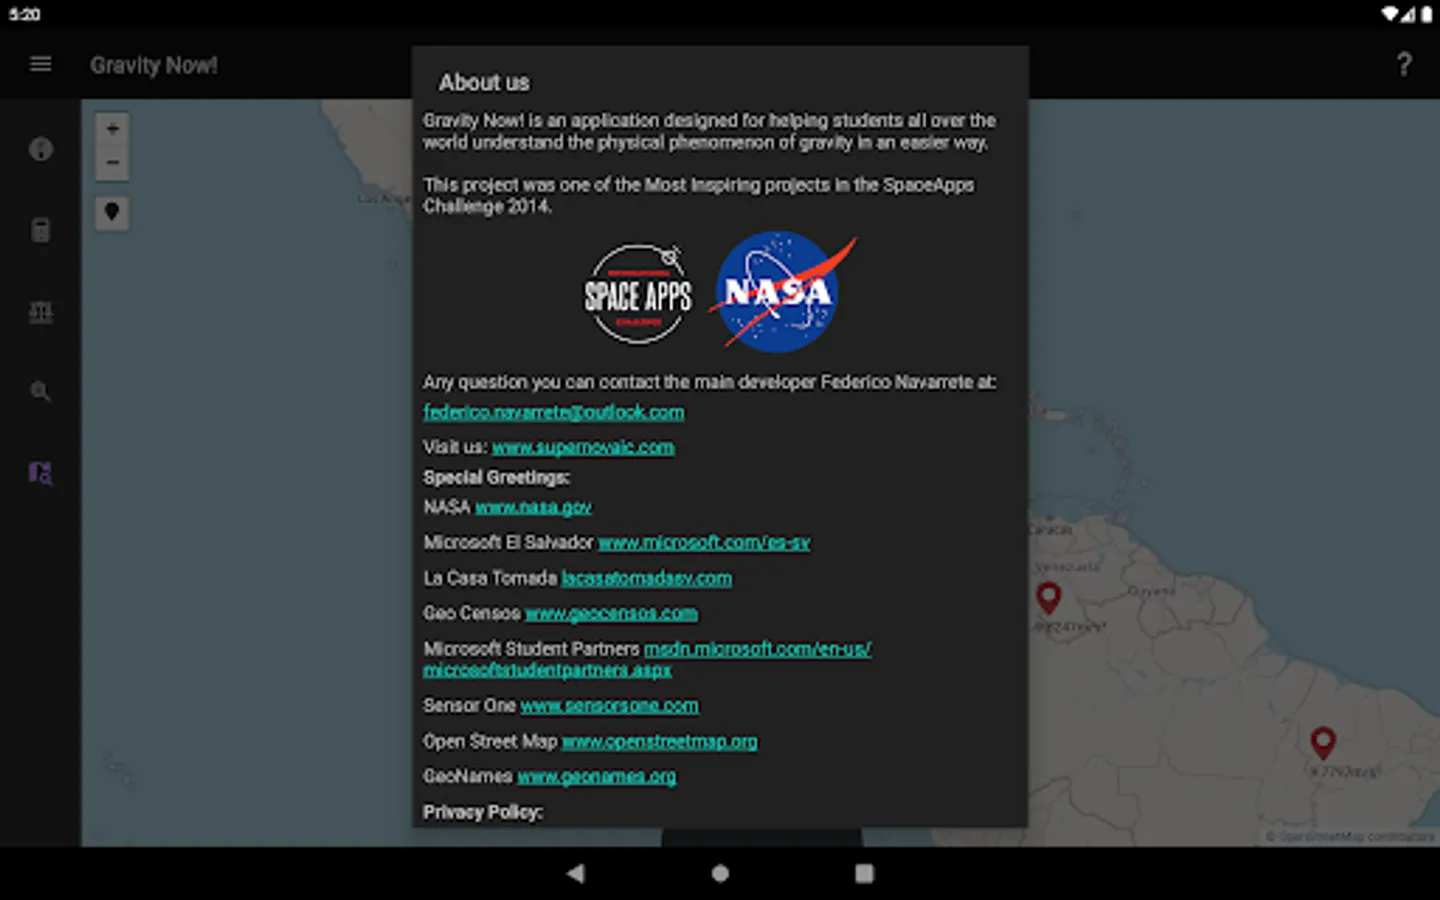Click the 'Gravity Now!' app title

tap(154, 65)
